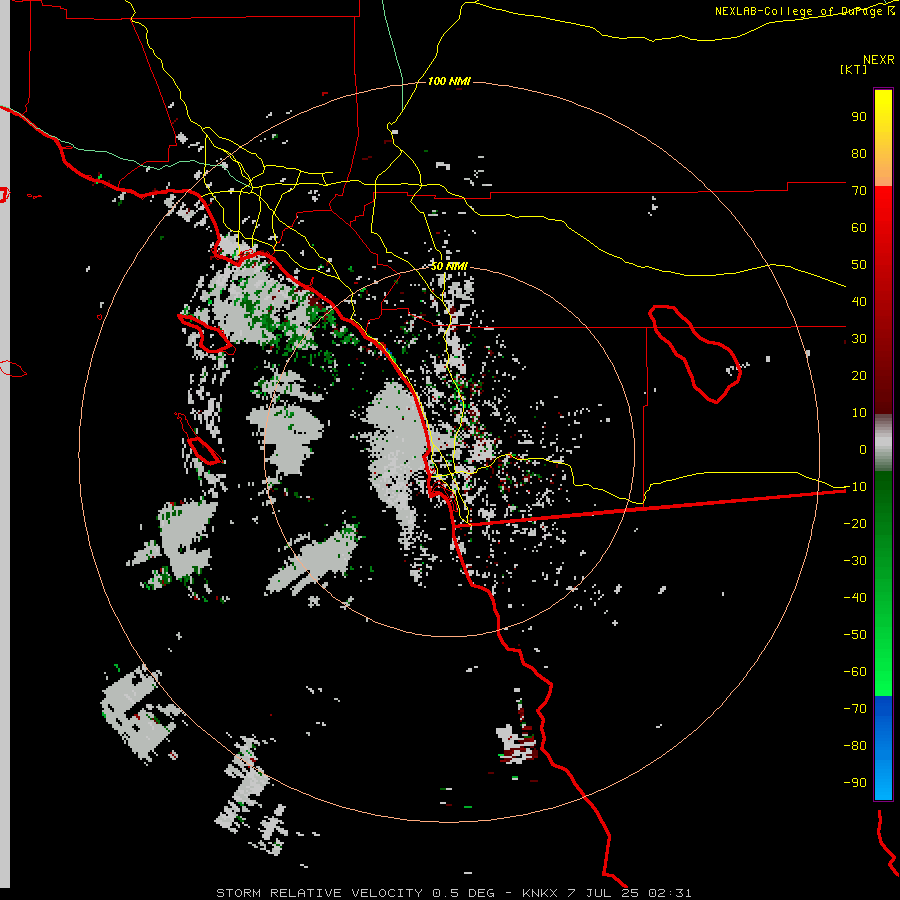Click the -20 value on the velocity scale
Screen dimensions: 900x900
point(855,524)
